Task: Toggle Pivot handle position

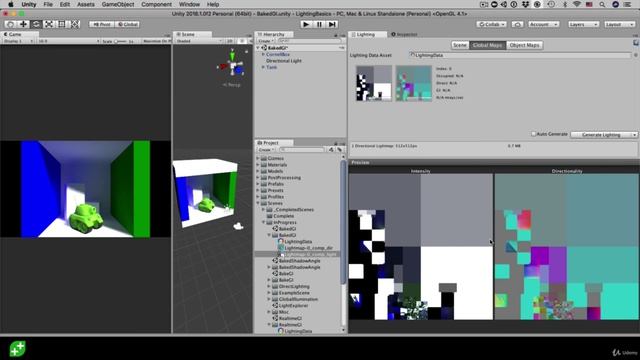Action: 101,24
